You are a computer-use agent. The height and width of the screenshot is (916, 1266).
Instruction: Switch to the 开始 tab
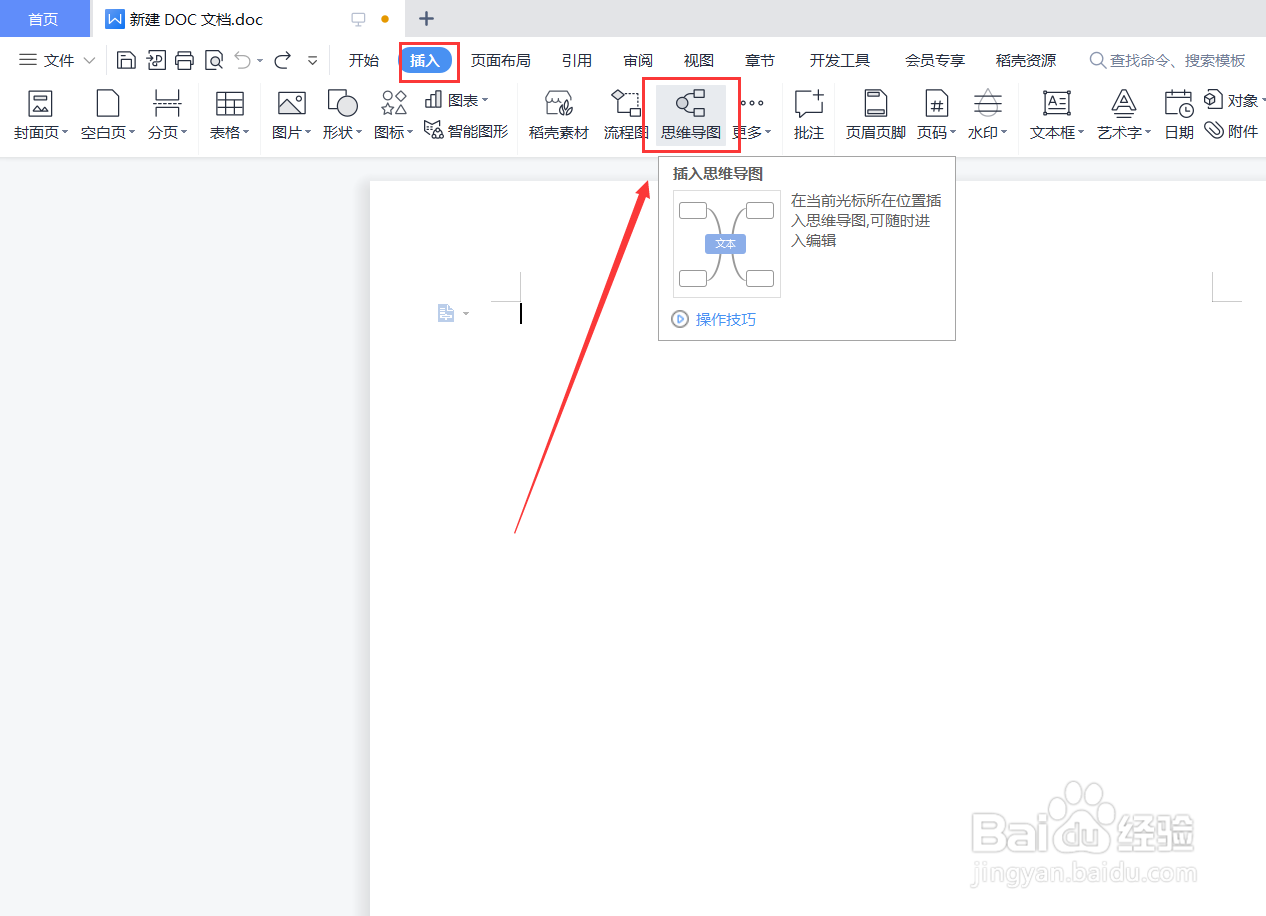coord(364,61)
